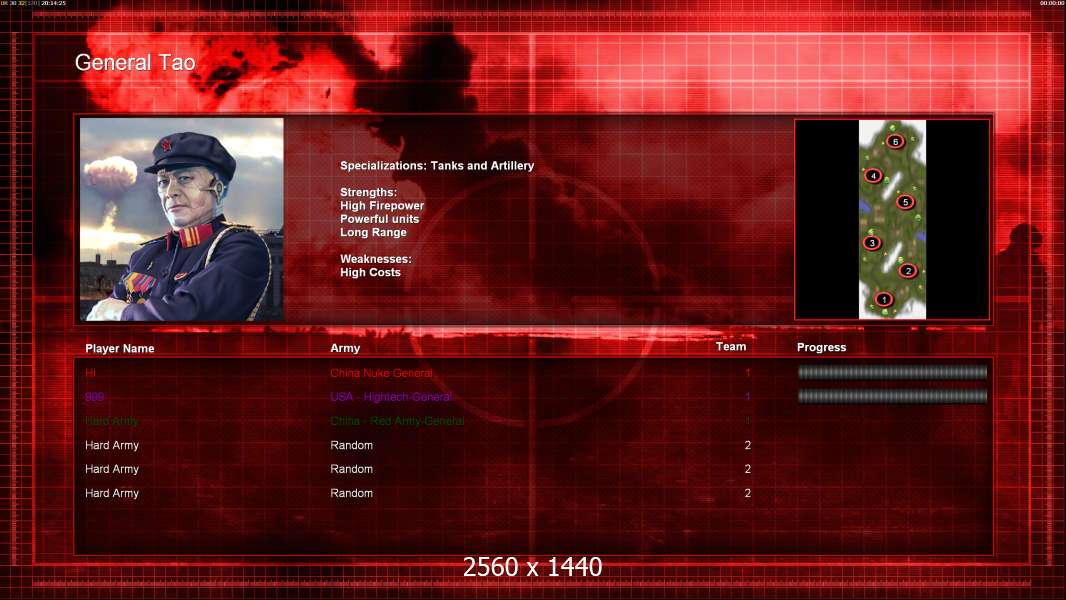Click start position 6 on the minimap
The image size is (1066, 600).
click(x=895, y=141)
